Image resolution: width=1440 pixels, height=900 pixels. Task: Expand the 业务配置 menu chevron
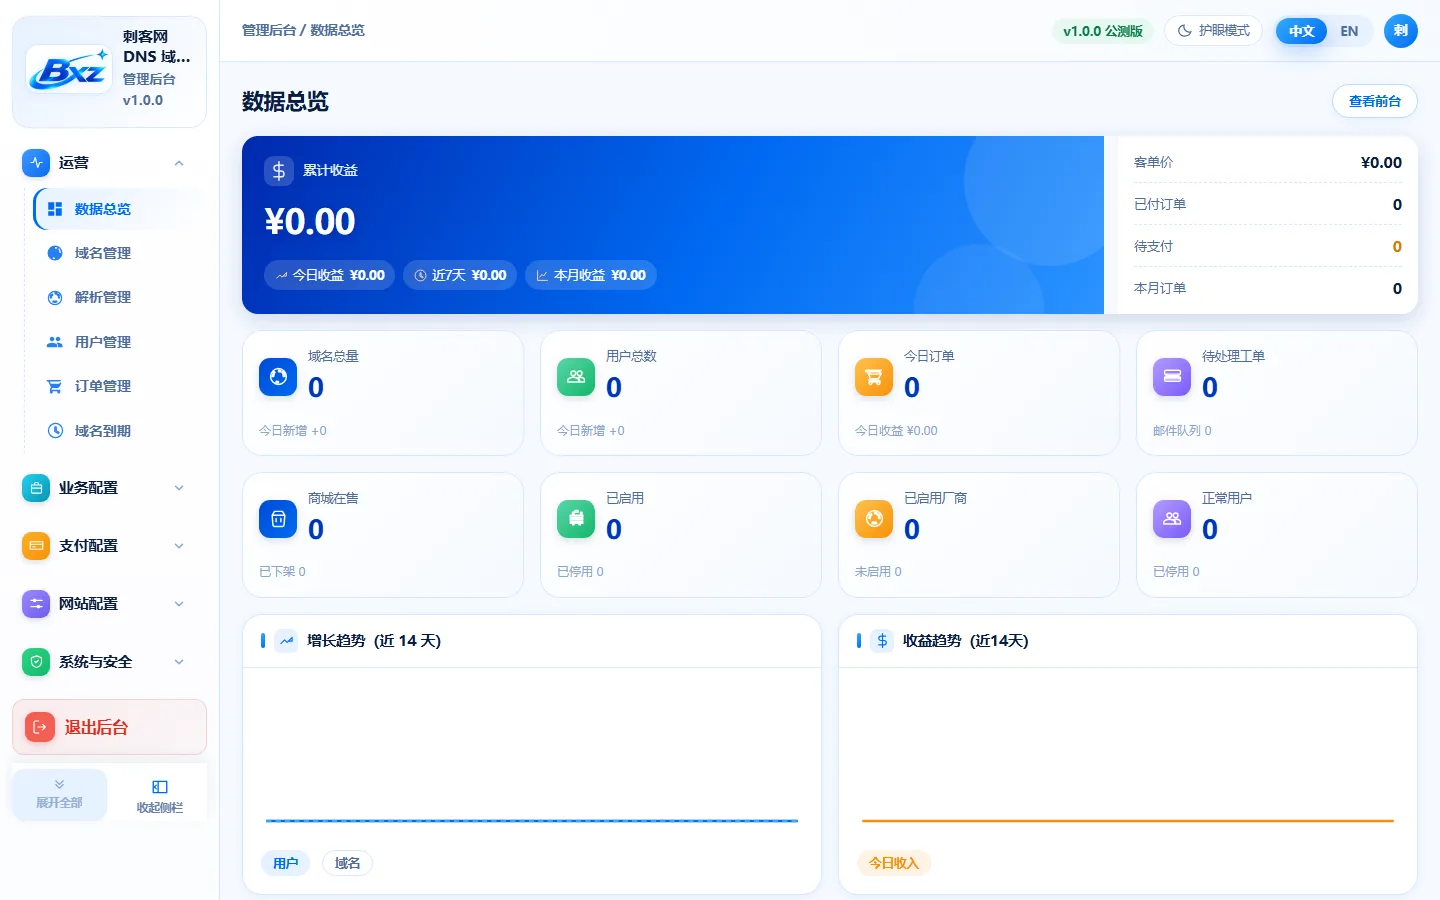(x=179, y=488)
